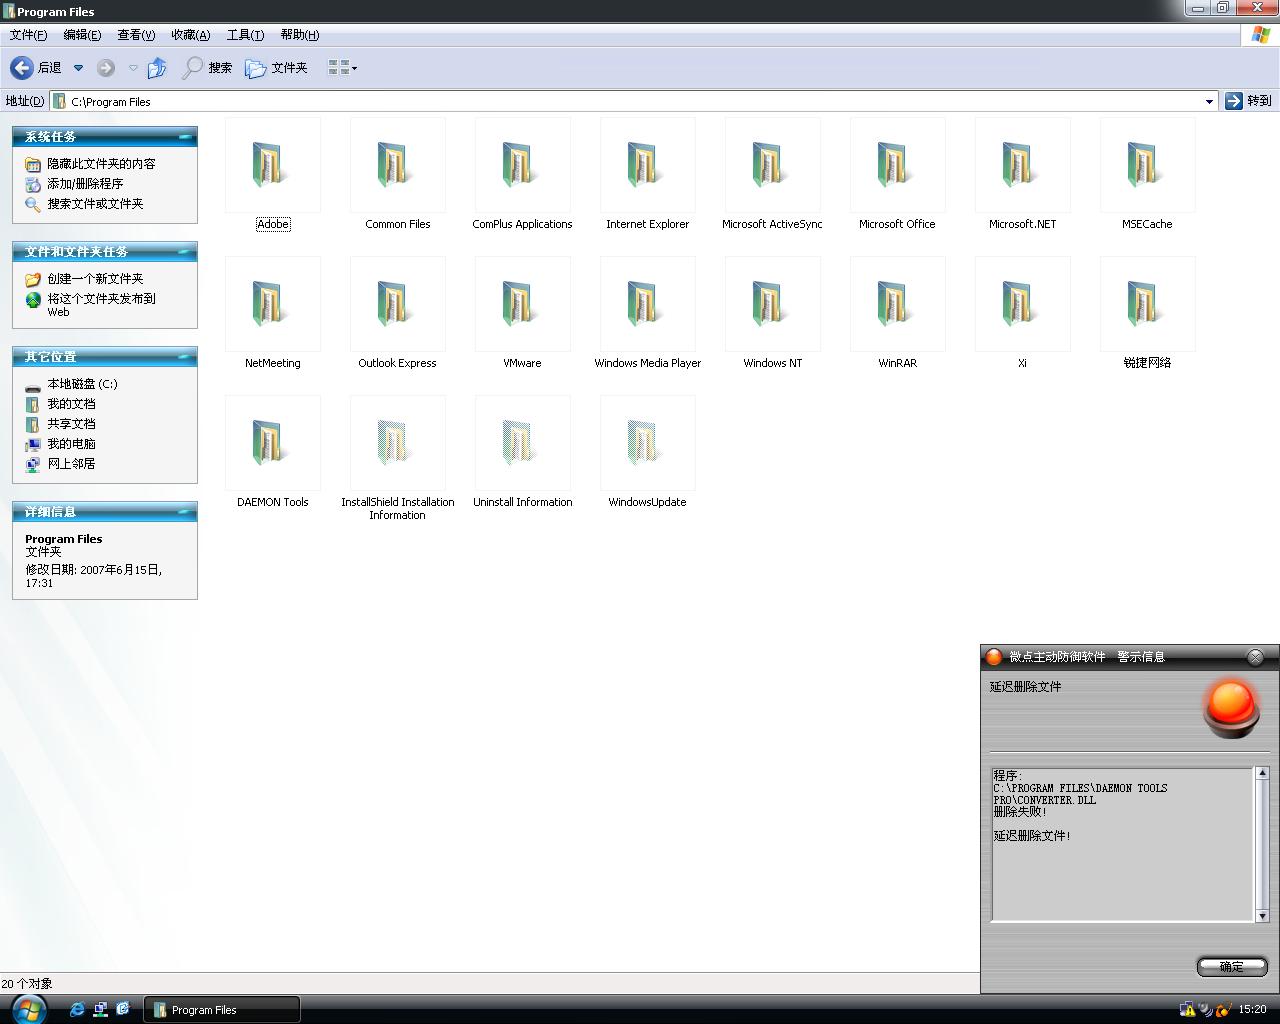1280x1024 pixels.
Task: Collapse the 文件和文件夹任务 panel
Action: click(x=185, y=252)
